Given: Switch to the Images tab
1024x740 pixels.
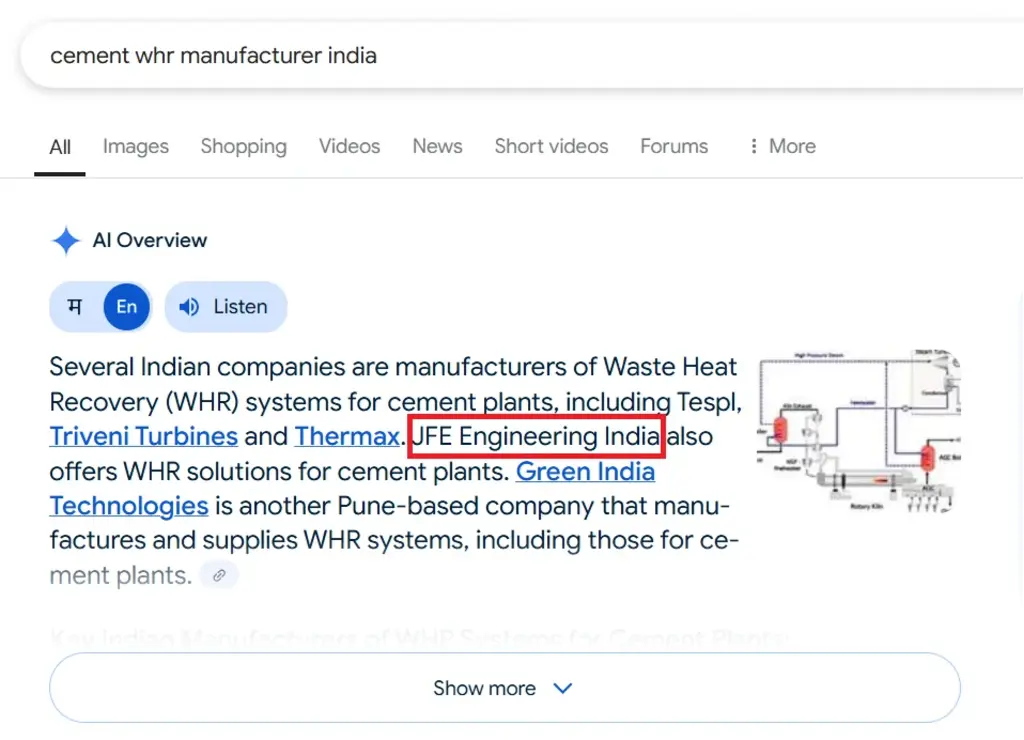Looking at the screenshot, I should (x=135, y=146).
